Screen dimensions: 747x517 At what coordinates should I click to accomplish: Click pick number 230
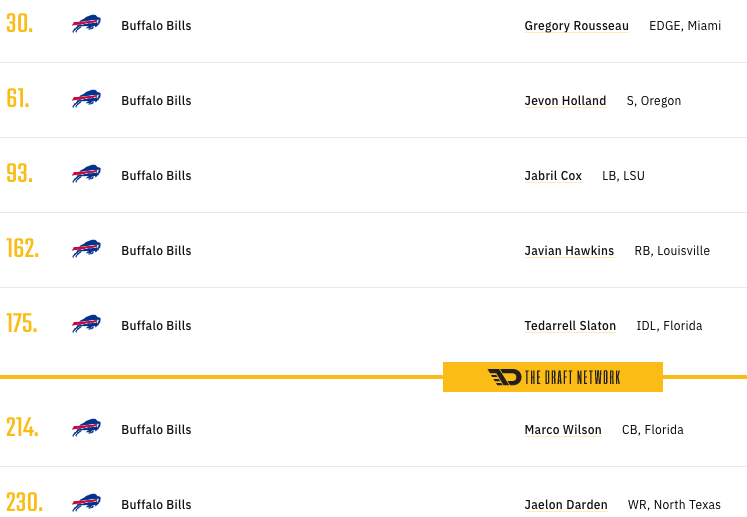(24, 502)
